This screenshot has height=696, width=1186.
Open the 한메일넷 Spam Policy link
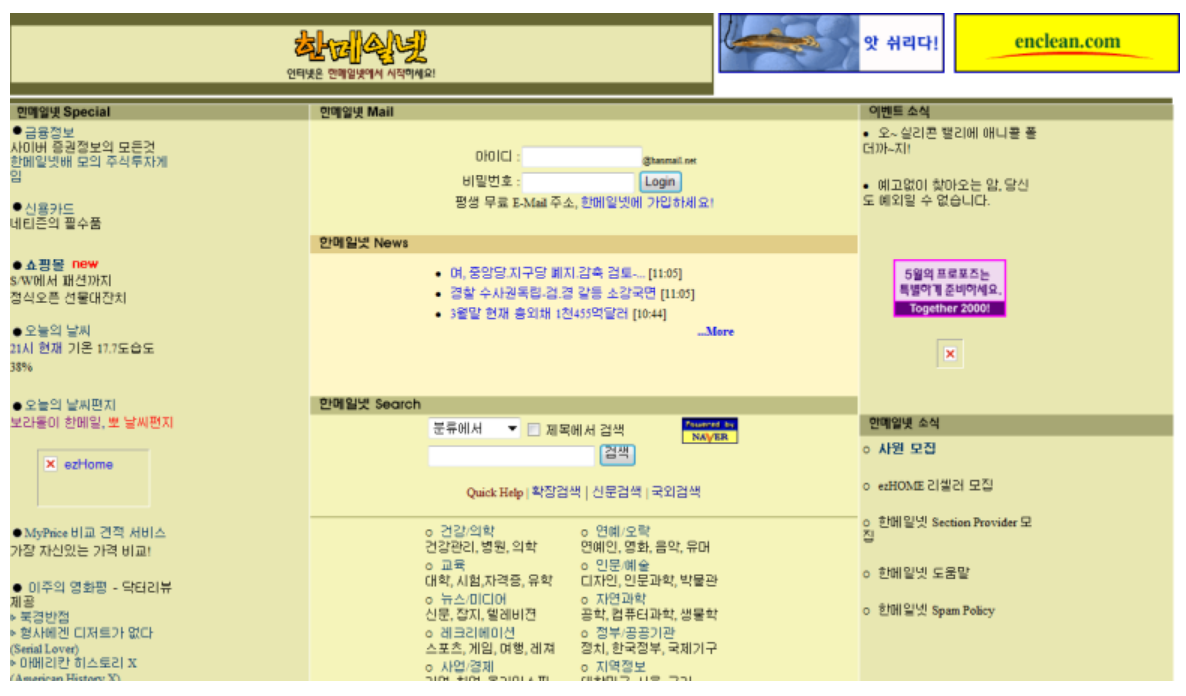point(936,611)
